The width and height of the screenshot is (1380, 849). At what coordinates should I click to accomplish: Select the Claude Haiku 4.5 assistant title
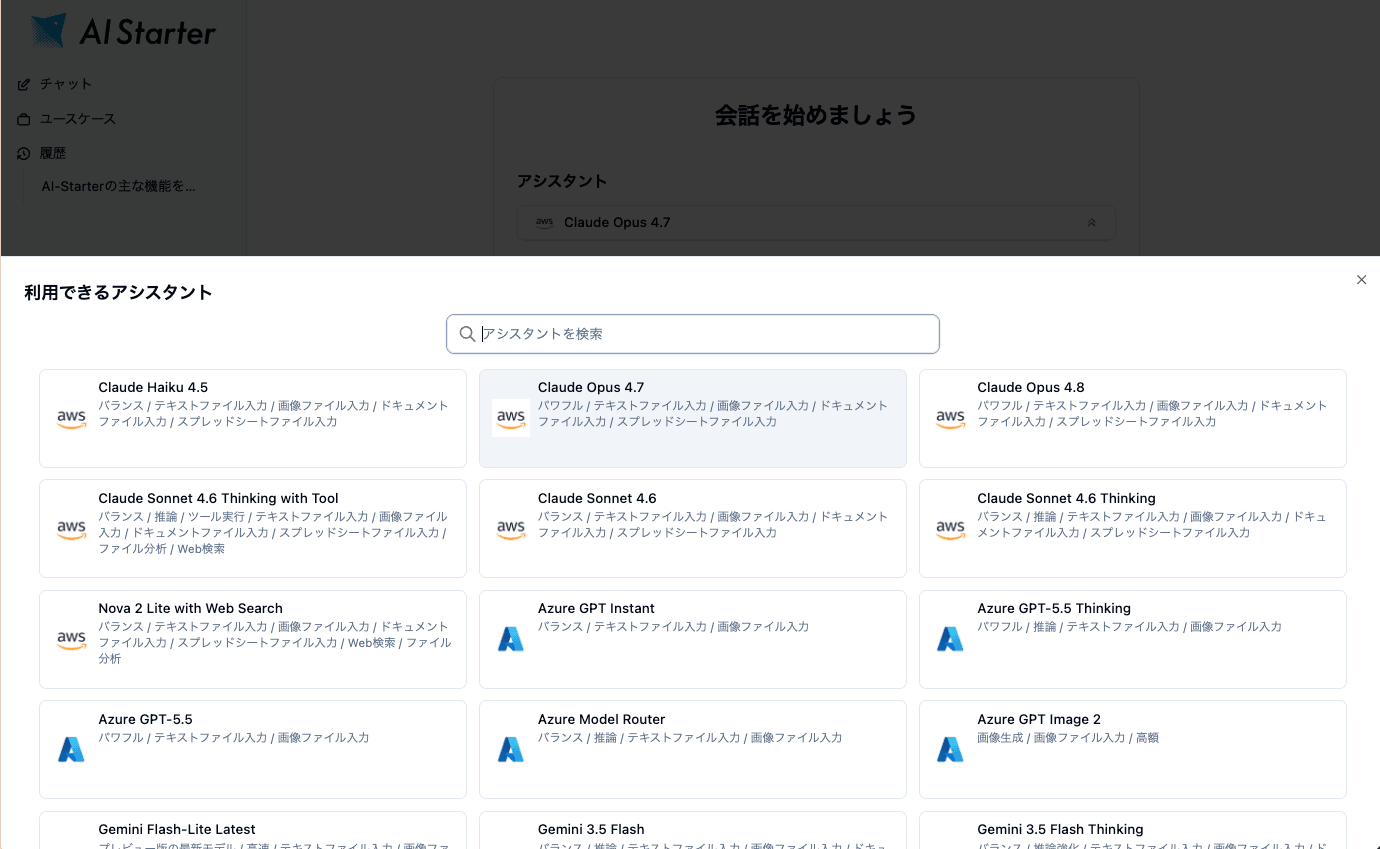[153, 387]
